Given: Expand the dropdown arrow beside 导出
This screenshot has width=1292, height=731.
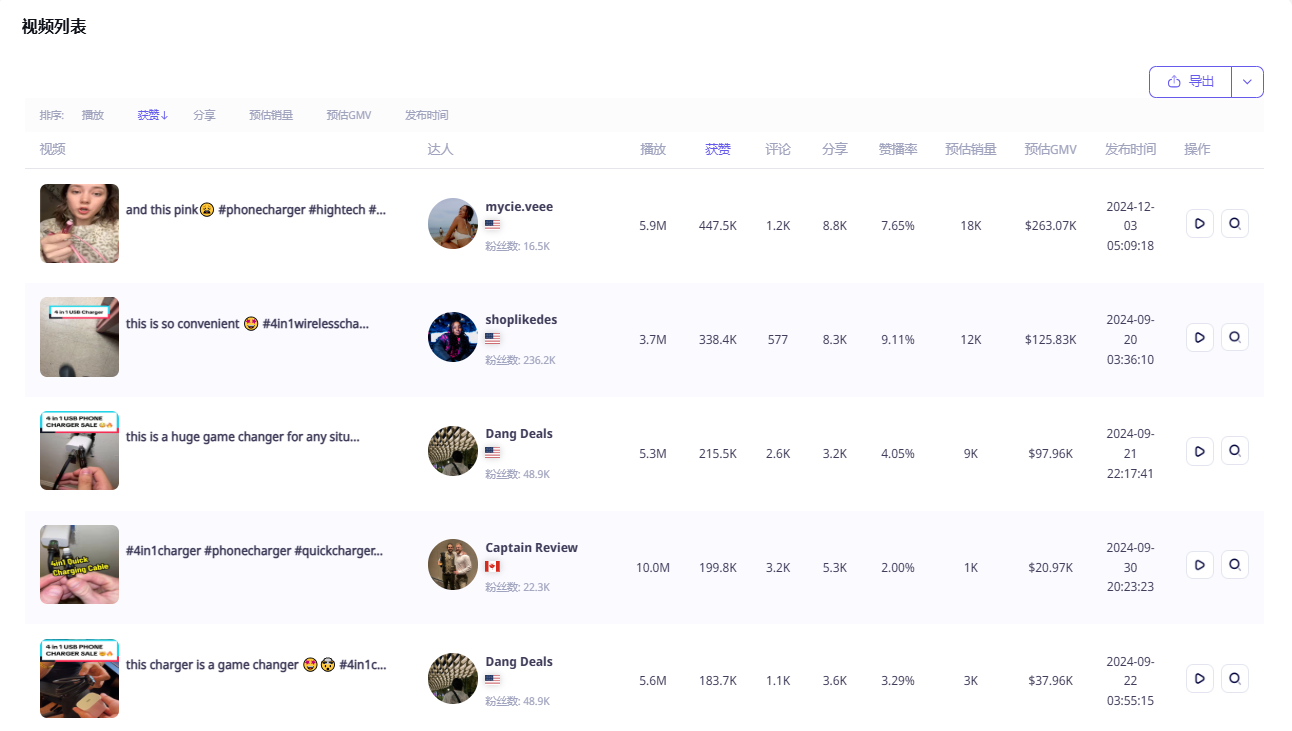Looking at the screenshot, I should [1247, 82].
